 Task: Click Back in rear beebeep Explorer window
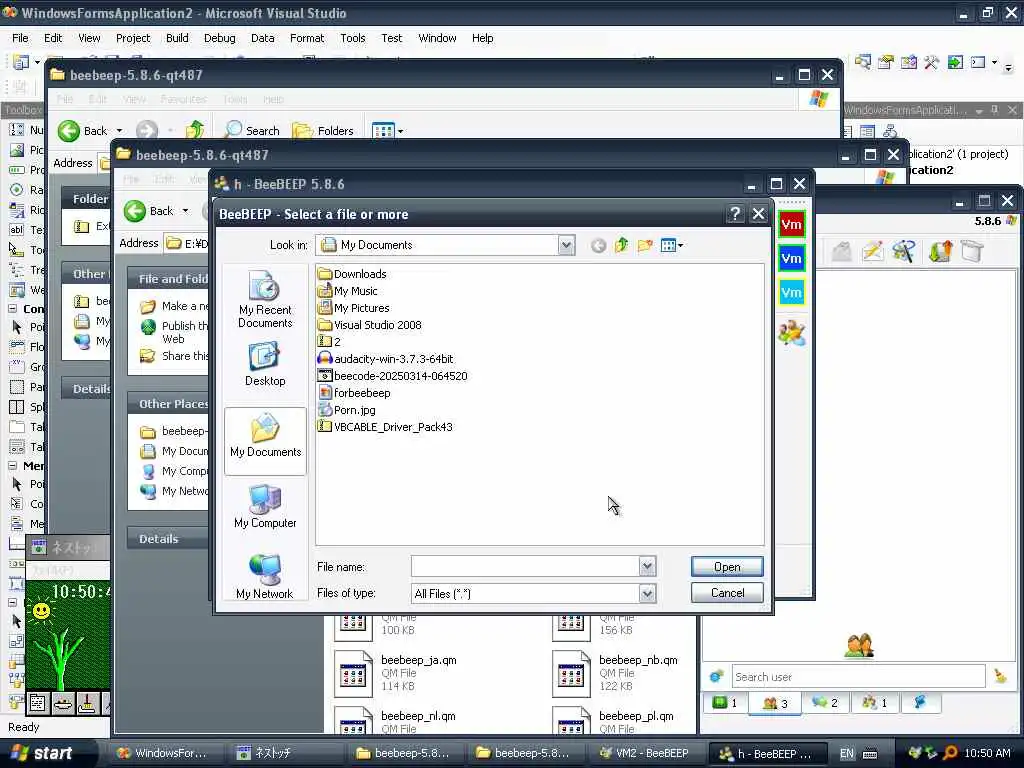(x=84, y=131)
